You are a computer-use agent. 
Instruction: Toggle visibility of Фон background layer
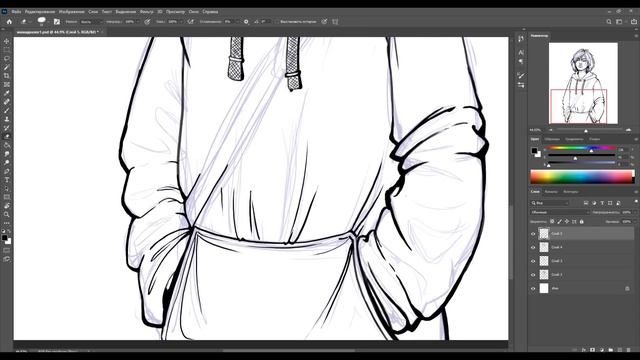(x=533, y=289)
